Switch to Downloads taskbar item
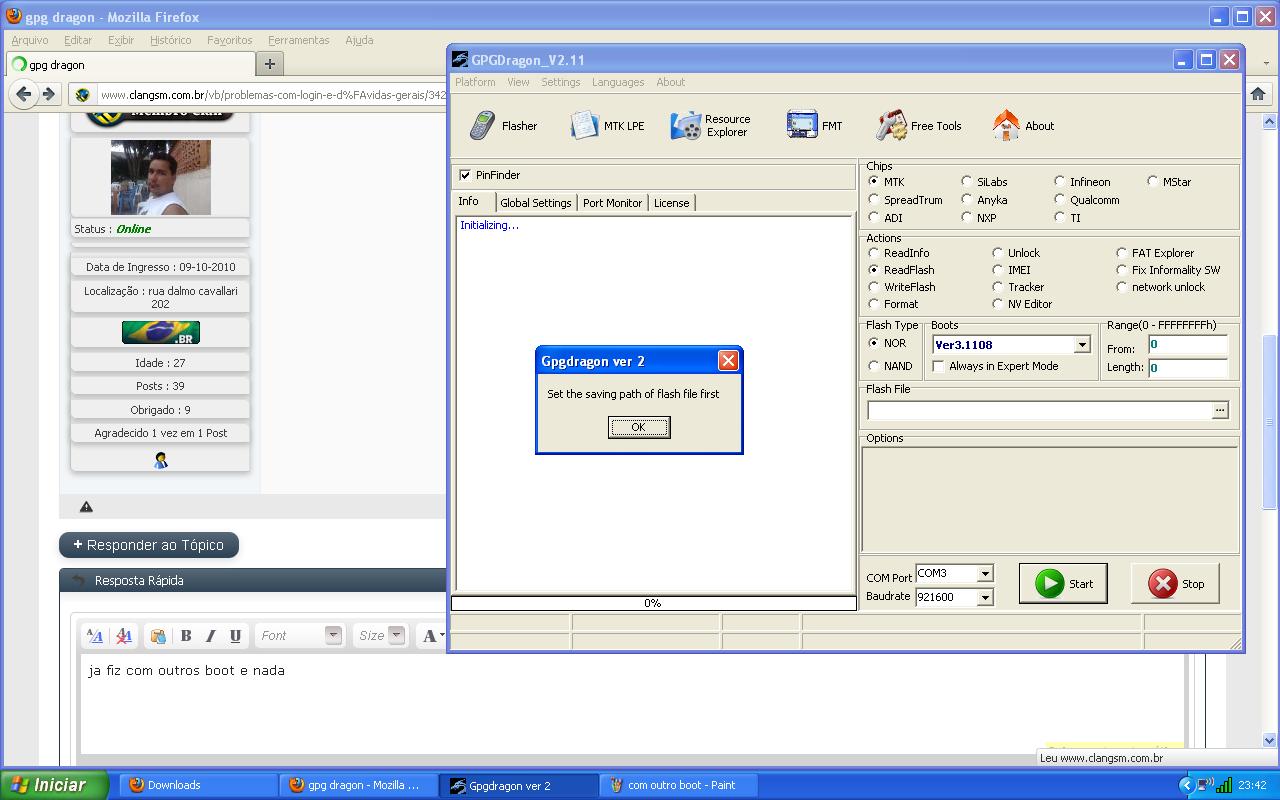This screenshot has width=1280, height=800. tap(198, 785)
